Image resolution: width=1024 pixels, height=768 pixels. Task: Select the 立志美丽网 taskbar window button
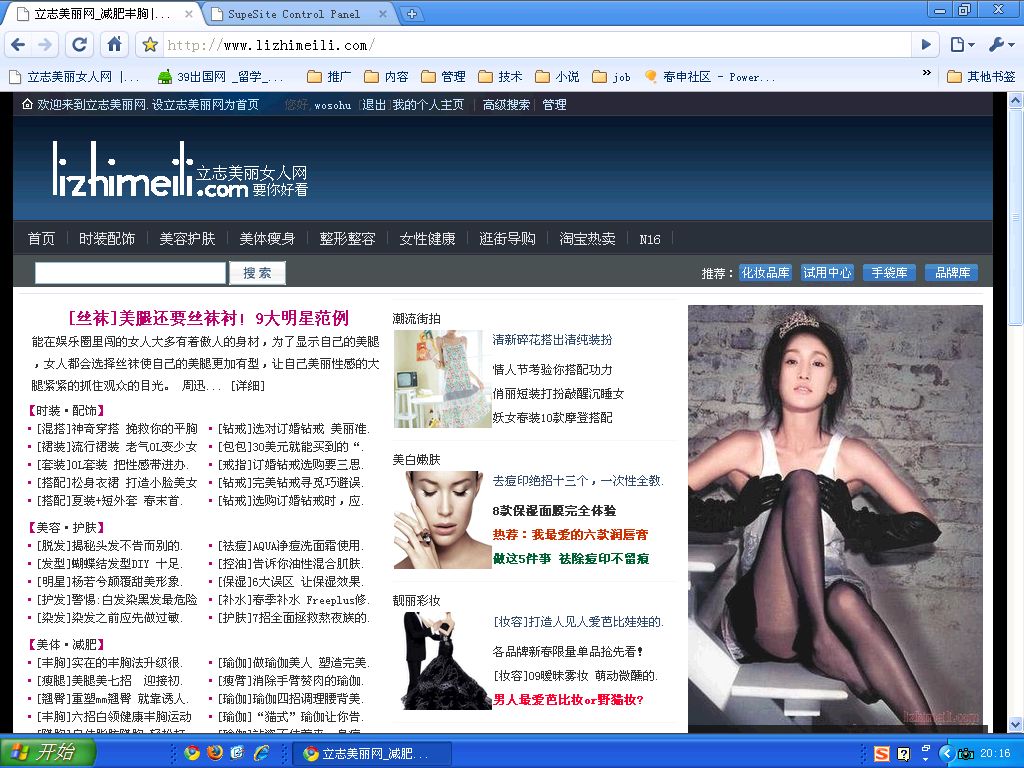point(370,754)
